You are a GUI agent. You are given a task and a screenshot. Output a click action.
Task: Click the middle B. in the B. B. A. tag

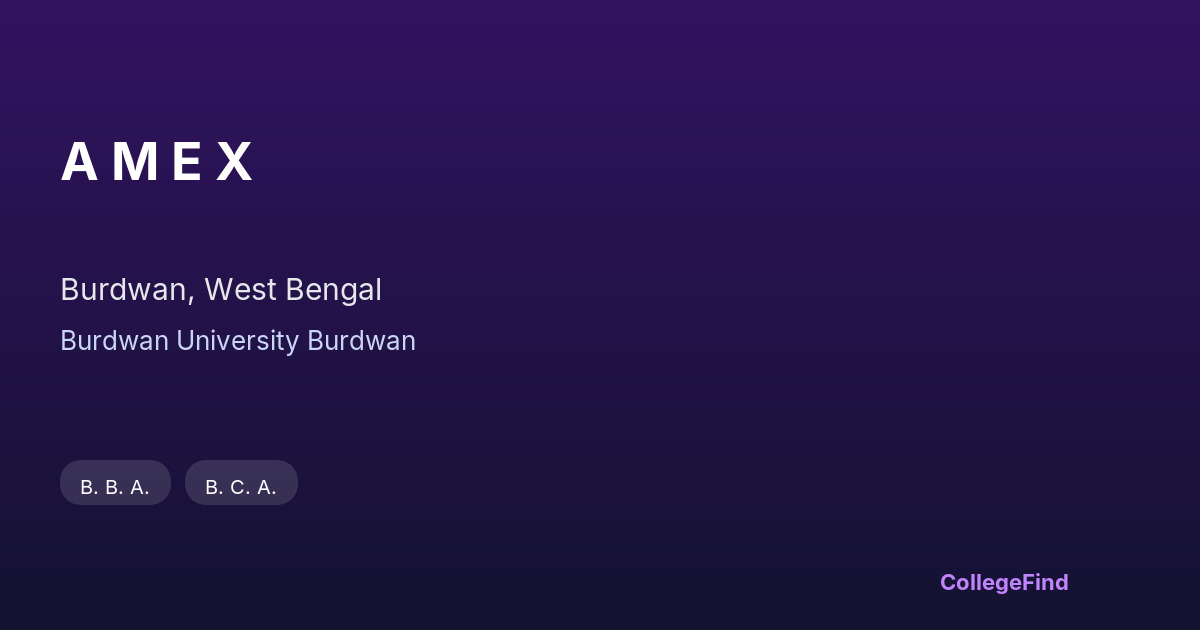(113, 487)
